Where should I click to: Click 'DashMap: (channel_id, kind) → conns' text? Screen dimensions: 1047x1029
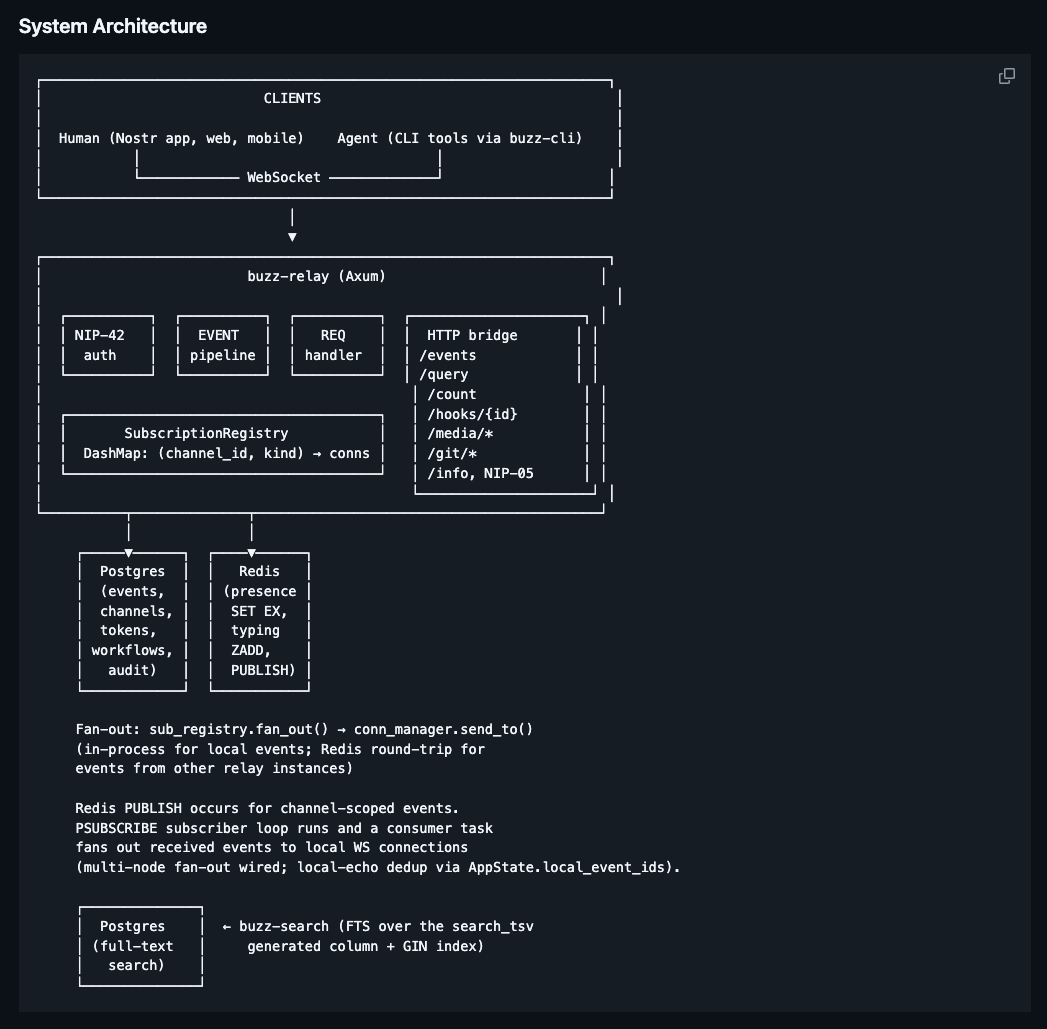coord(226,453)
